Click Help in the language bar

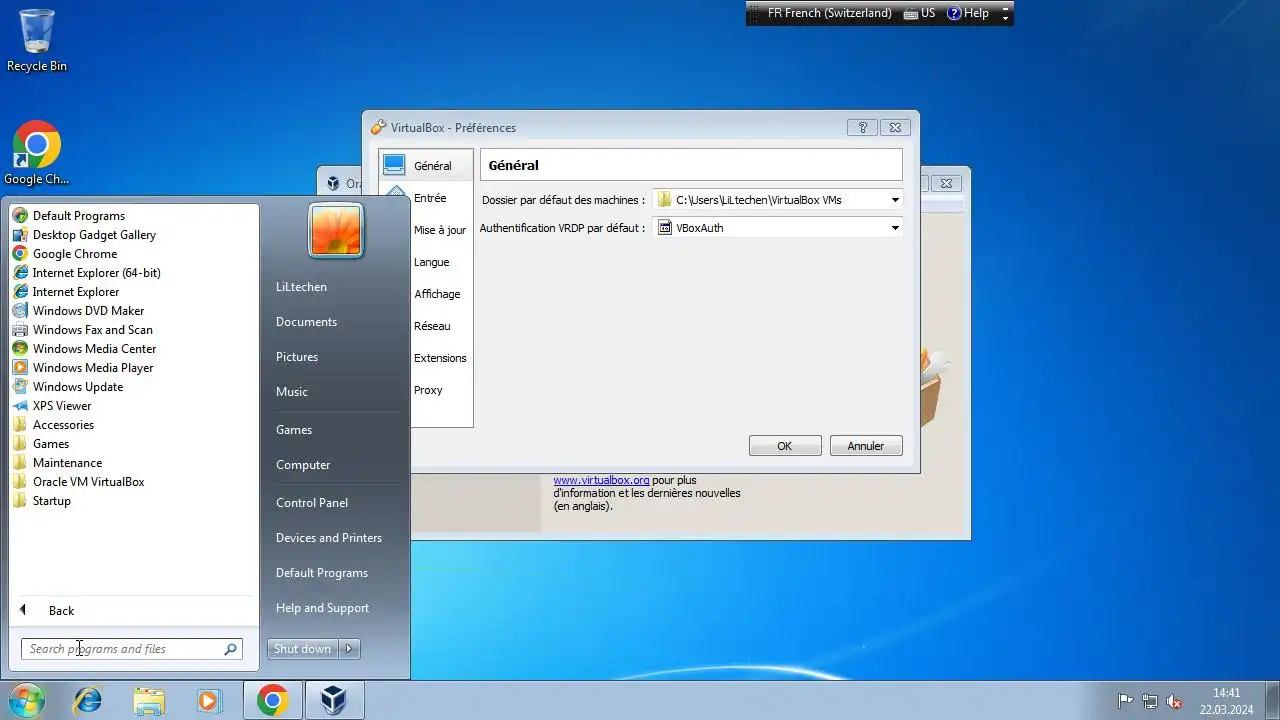point(968,13)
